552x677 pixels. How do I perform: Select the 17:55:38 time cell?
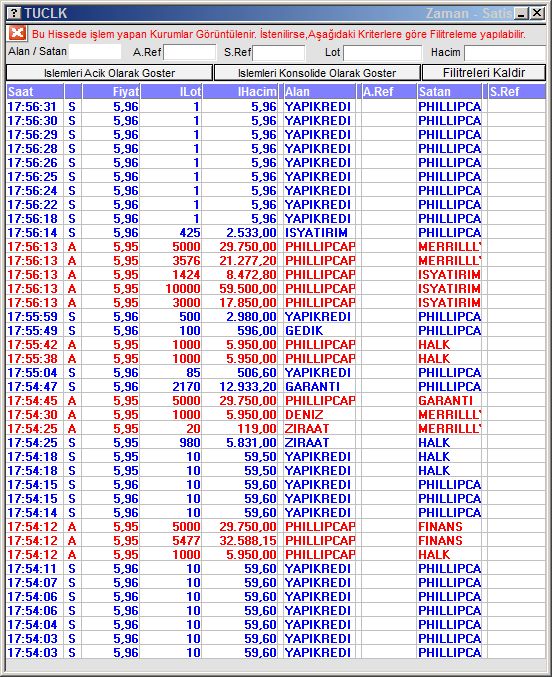(32, 358)
